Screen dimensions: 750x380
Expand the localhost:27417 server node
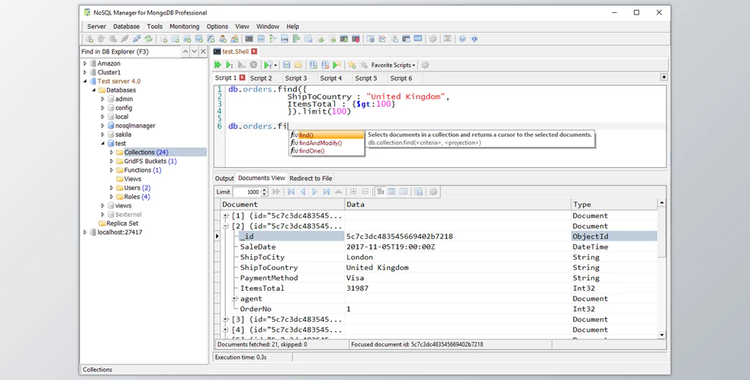(85, 232)
